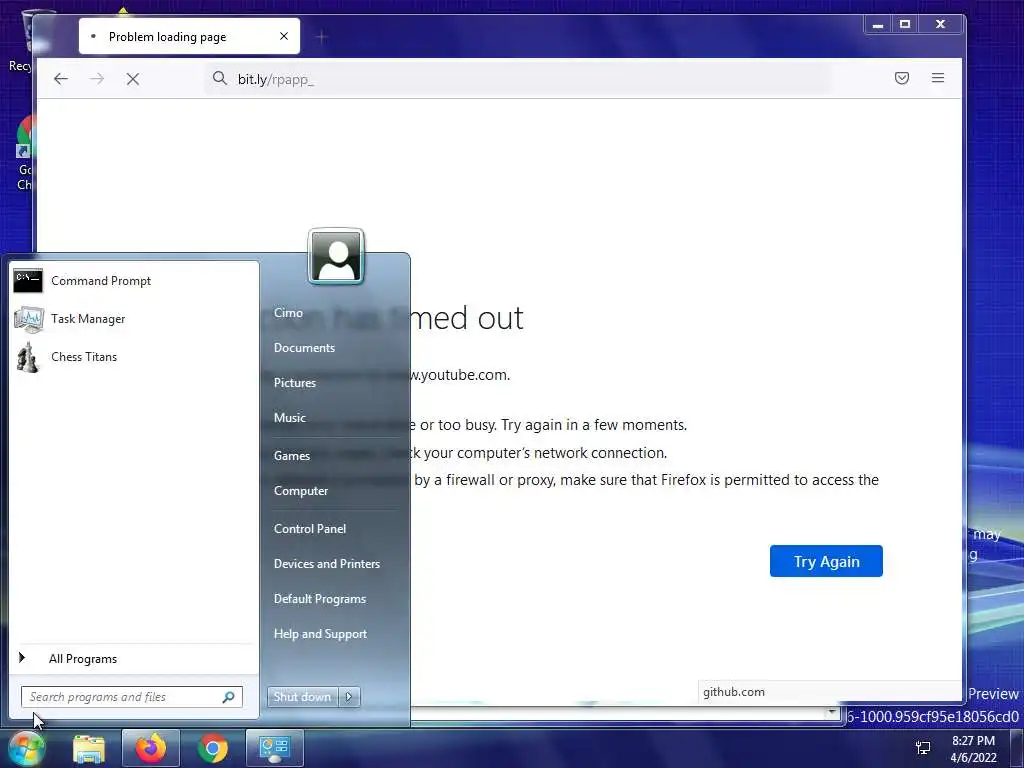Screen dimensions: 1024x768
Task: Open Games folder
Action: point(291,456)
